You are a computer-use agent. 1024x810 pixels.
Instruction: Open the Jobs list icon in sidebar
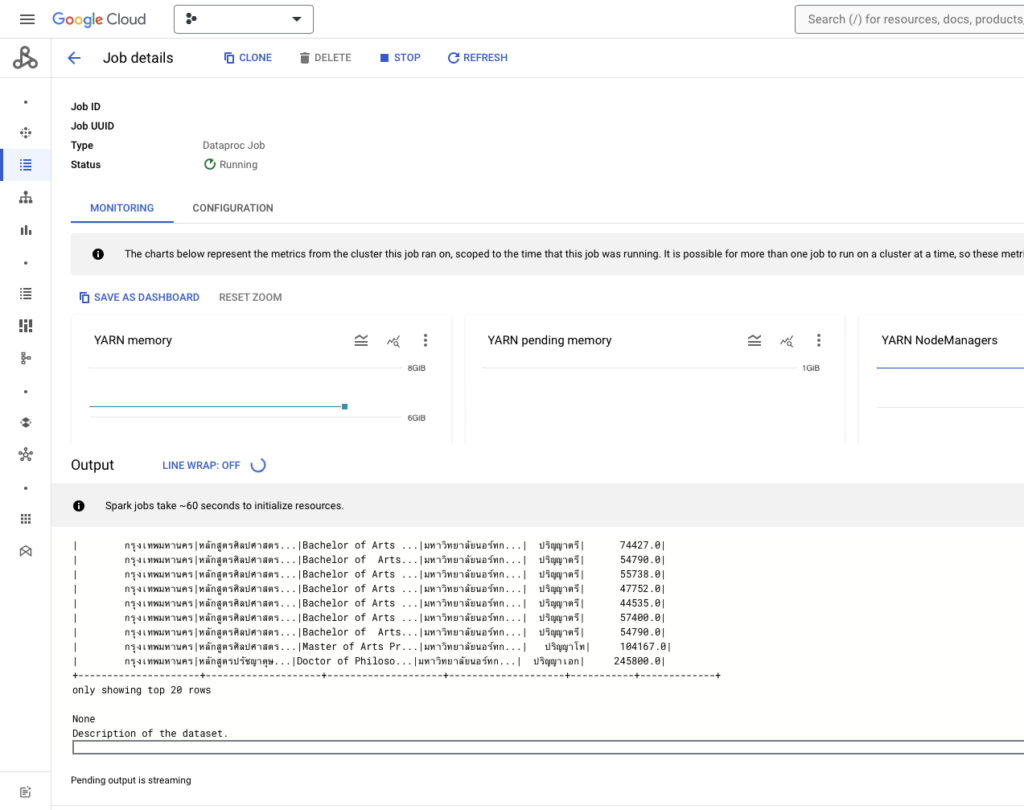click(x=26, y=165)
